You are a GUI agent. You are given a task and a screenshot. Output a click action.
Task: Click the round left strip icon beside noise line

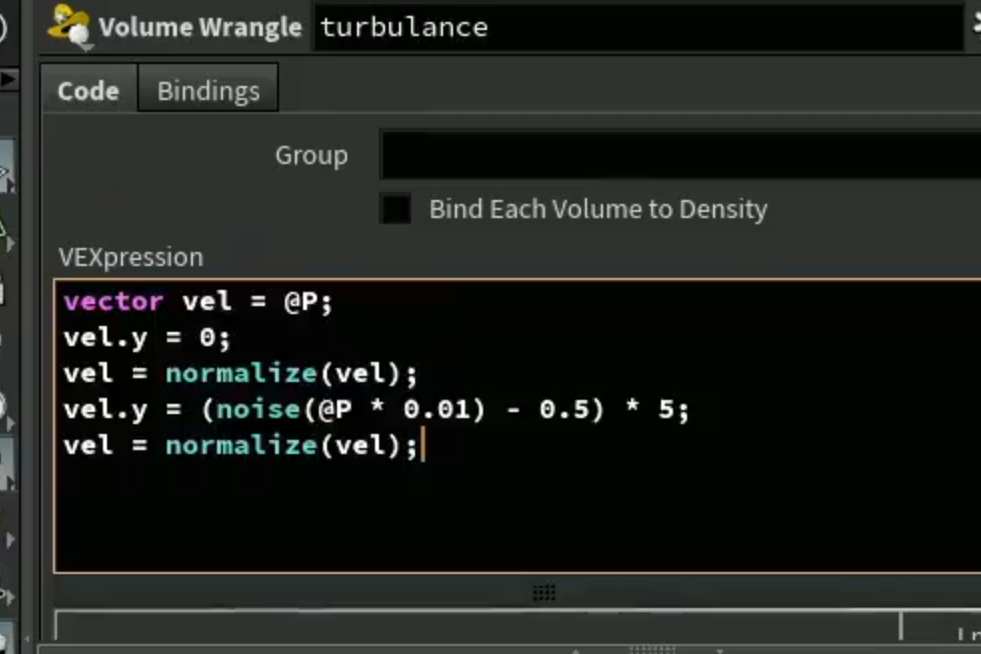(x=5, y=409)
